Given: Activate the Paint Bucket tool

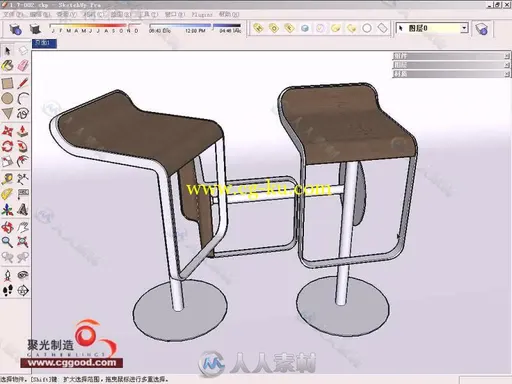Looking at the screenshot, I should [x=8, y=66].
